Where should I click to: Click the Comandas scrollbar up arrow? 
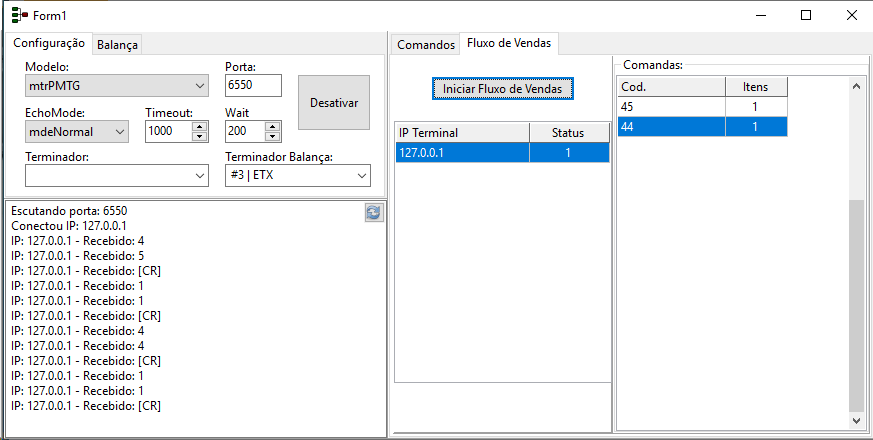856,85
